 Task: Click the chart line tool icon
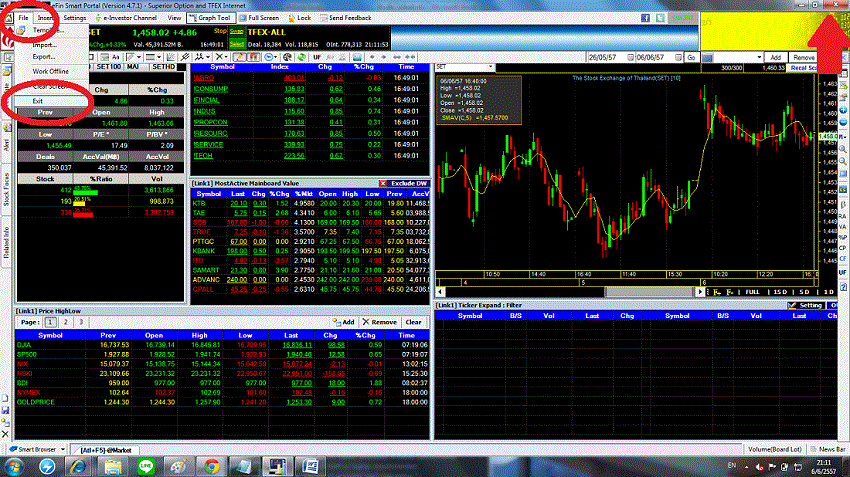click(171, 57)
